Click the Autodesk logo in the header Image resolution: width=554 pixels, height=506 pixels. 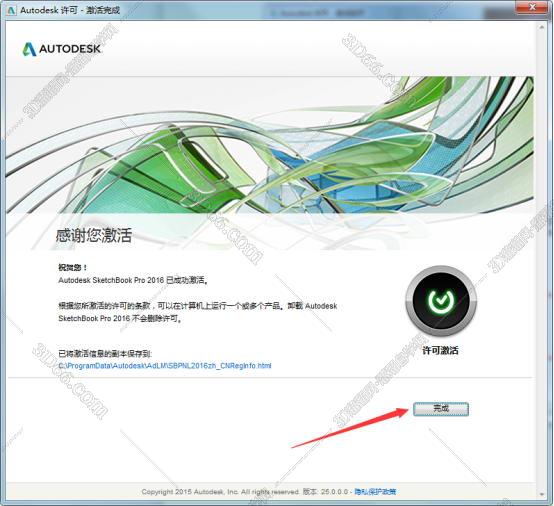[x=62, y=49]
